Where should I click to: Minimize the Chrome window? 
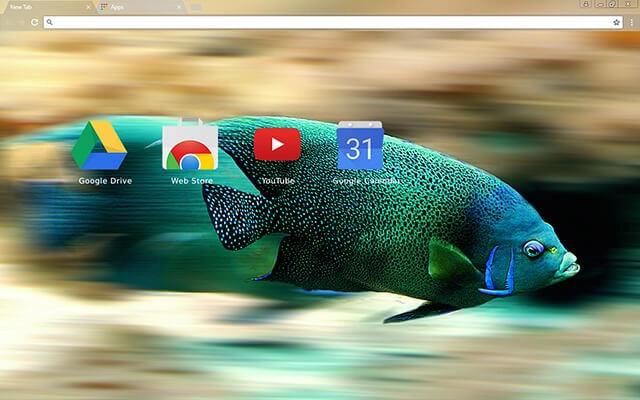point(599,4)
